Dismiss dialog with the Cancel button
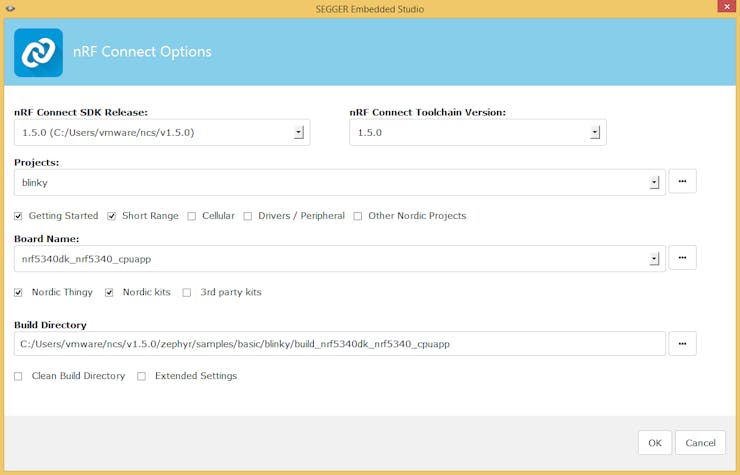740x475 pixels. [x=700, y=443]
